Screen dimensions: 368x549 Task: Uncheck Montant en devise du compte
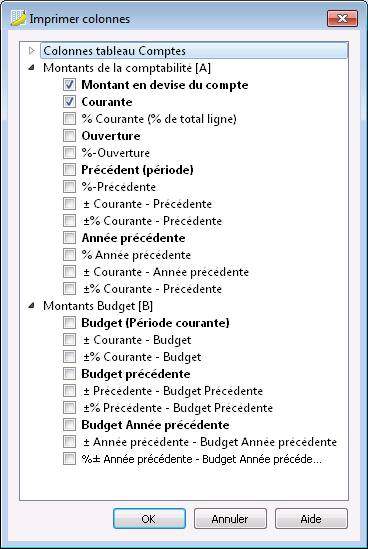69,84
